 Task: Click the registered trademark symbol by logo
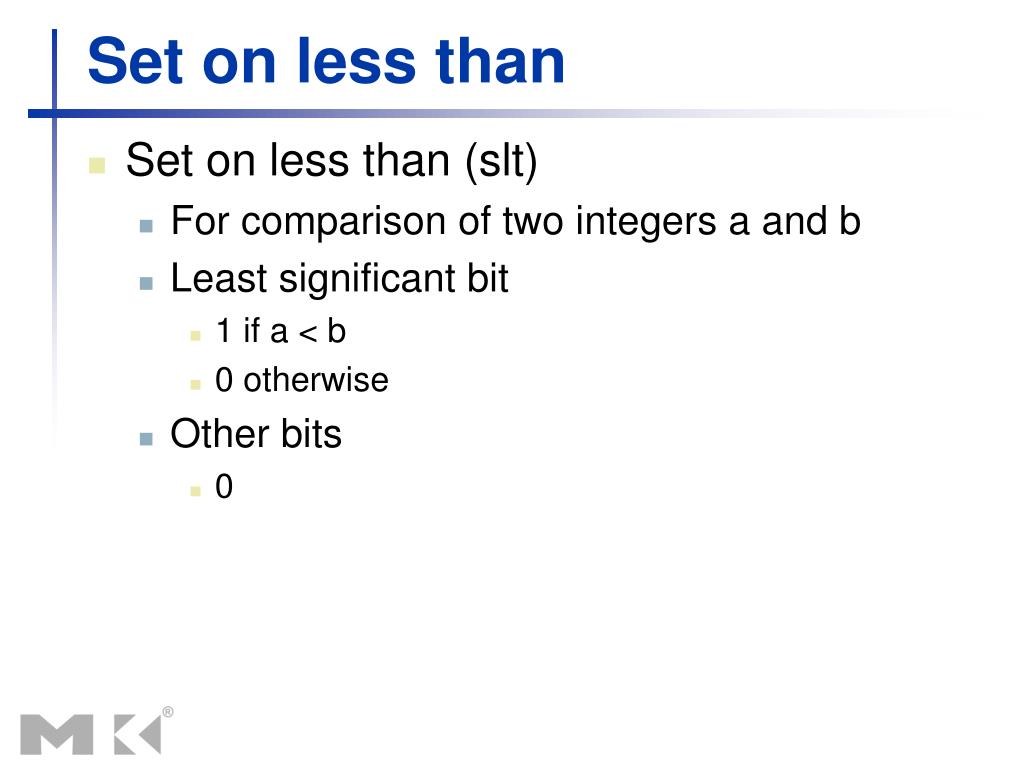[168, 712]
